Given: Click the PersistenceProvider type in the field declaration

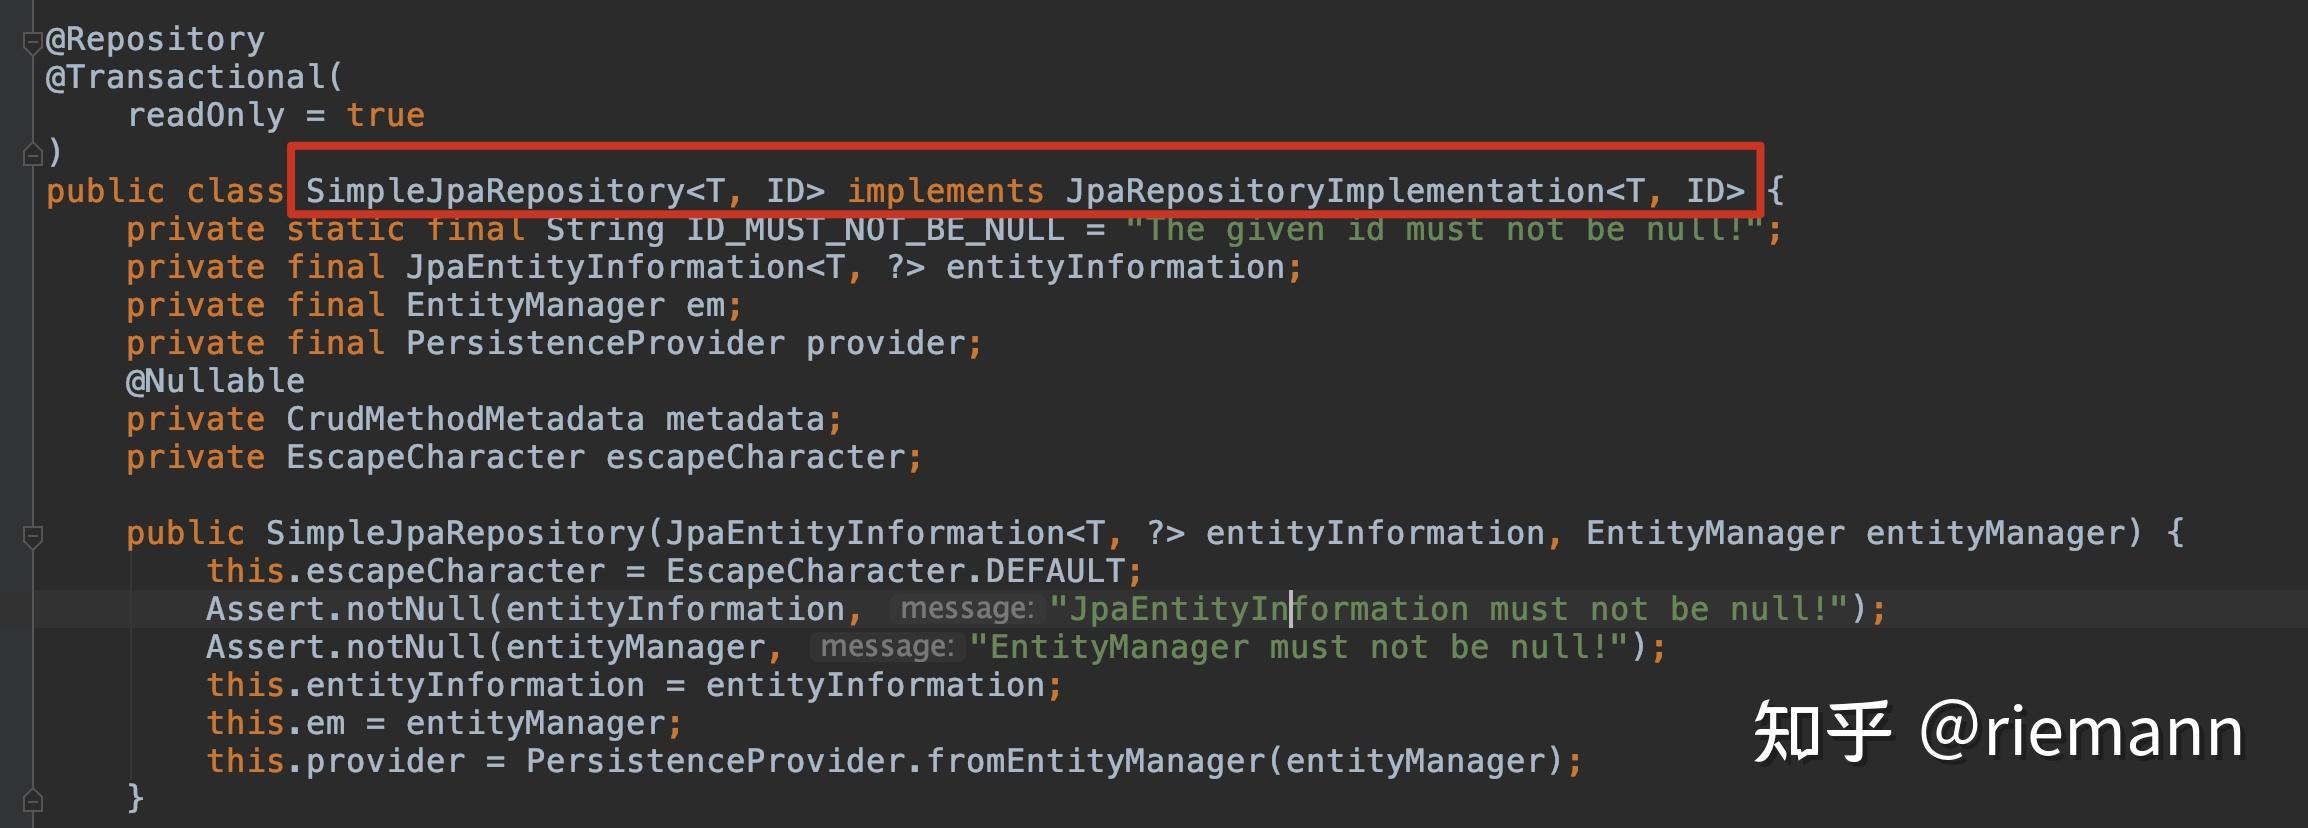Looking at the screenshot, I should tap(595, 343).
